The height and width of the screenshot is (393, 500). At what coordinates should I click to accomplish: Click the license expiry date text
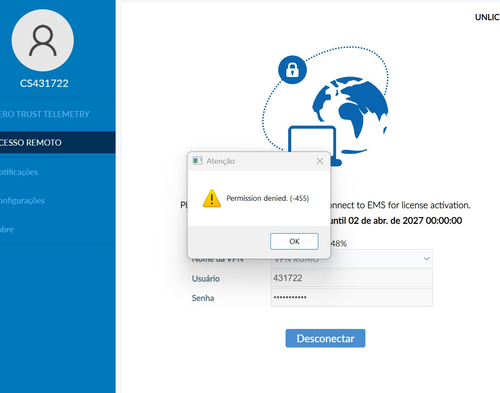(x=396, y=221)
